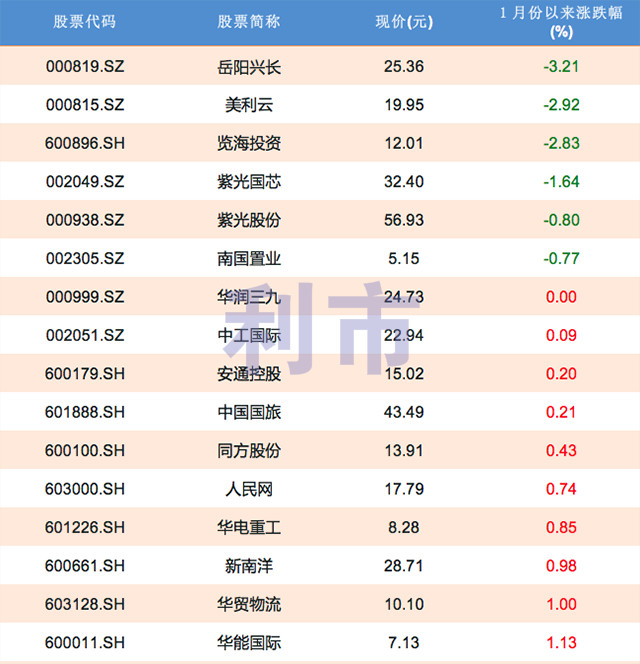Select price 17.79

click(404, 489)
